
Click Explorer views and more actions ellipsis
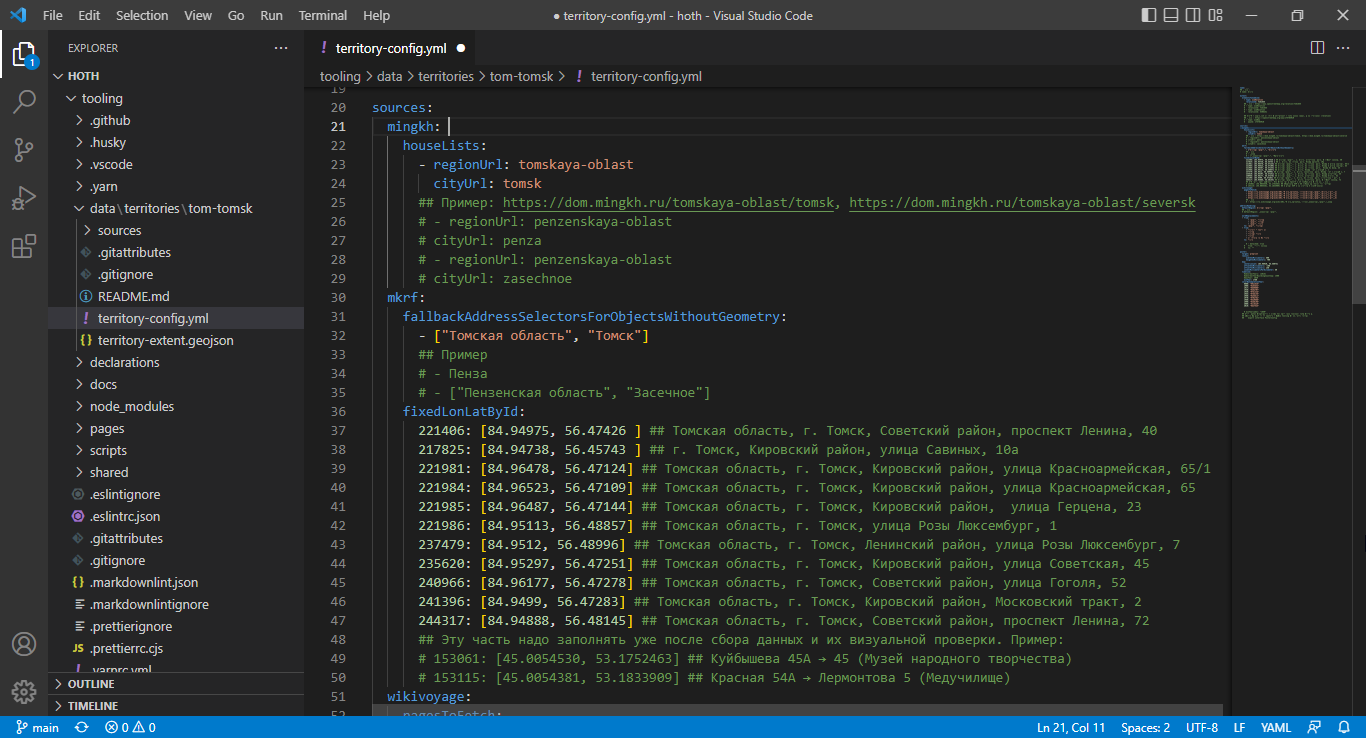281,48
